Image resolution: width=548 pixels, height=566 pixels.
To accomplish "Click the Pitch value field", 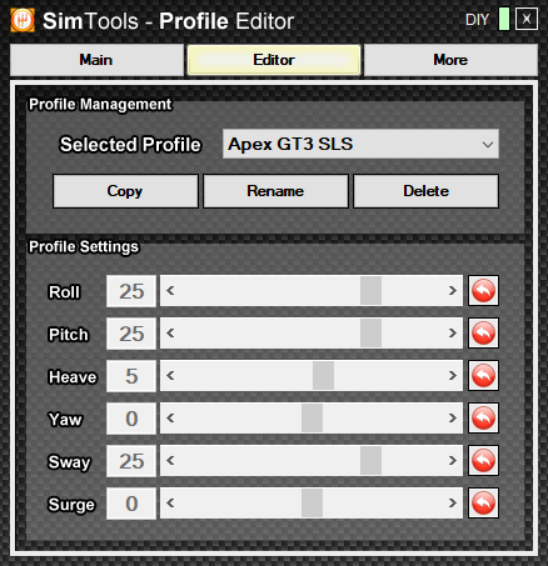I will tap(131, 333).
